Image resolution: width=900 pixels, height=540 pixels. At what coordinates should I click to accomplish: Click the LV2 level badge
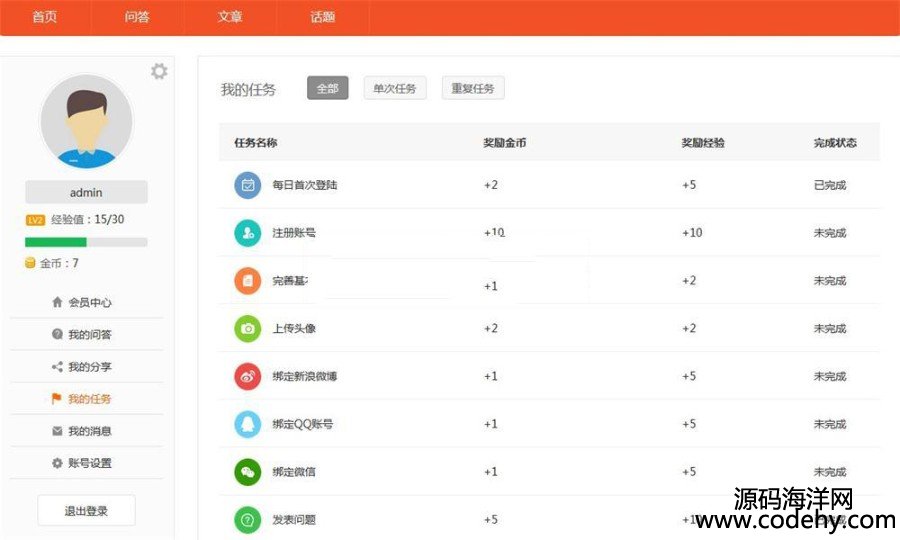coord(35,220)
